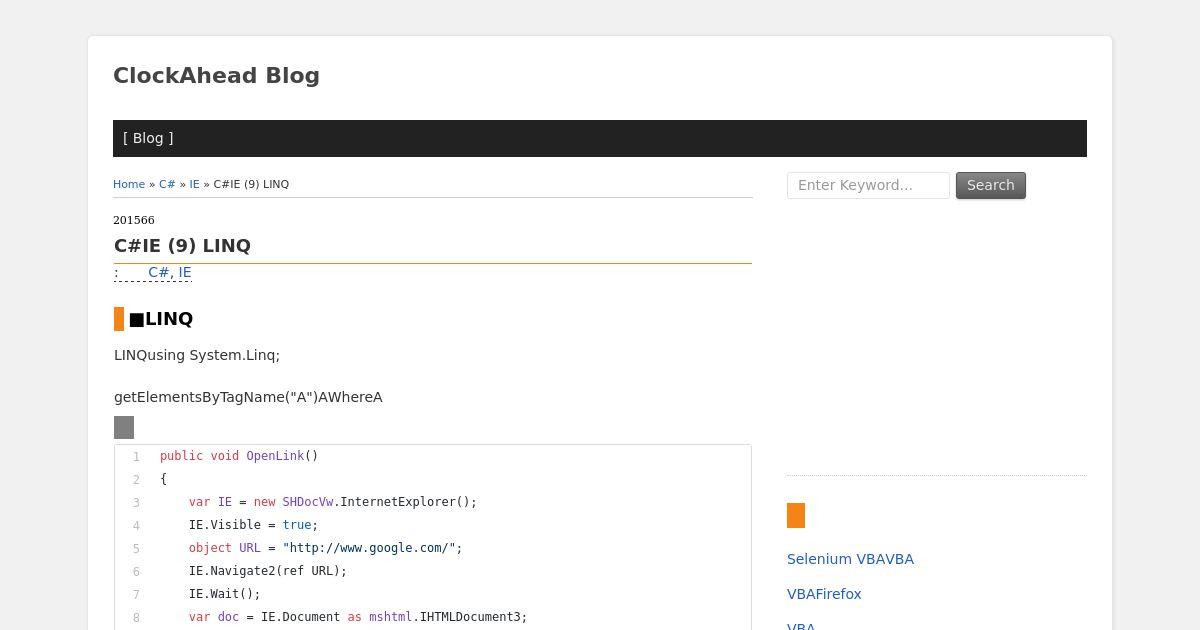Open the IE category tag under the title

click(184, 272)
